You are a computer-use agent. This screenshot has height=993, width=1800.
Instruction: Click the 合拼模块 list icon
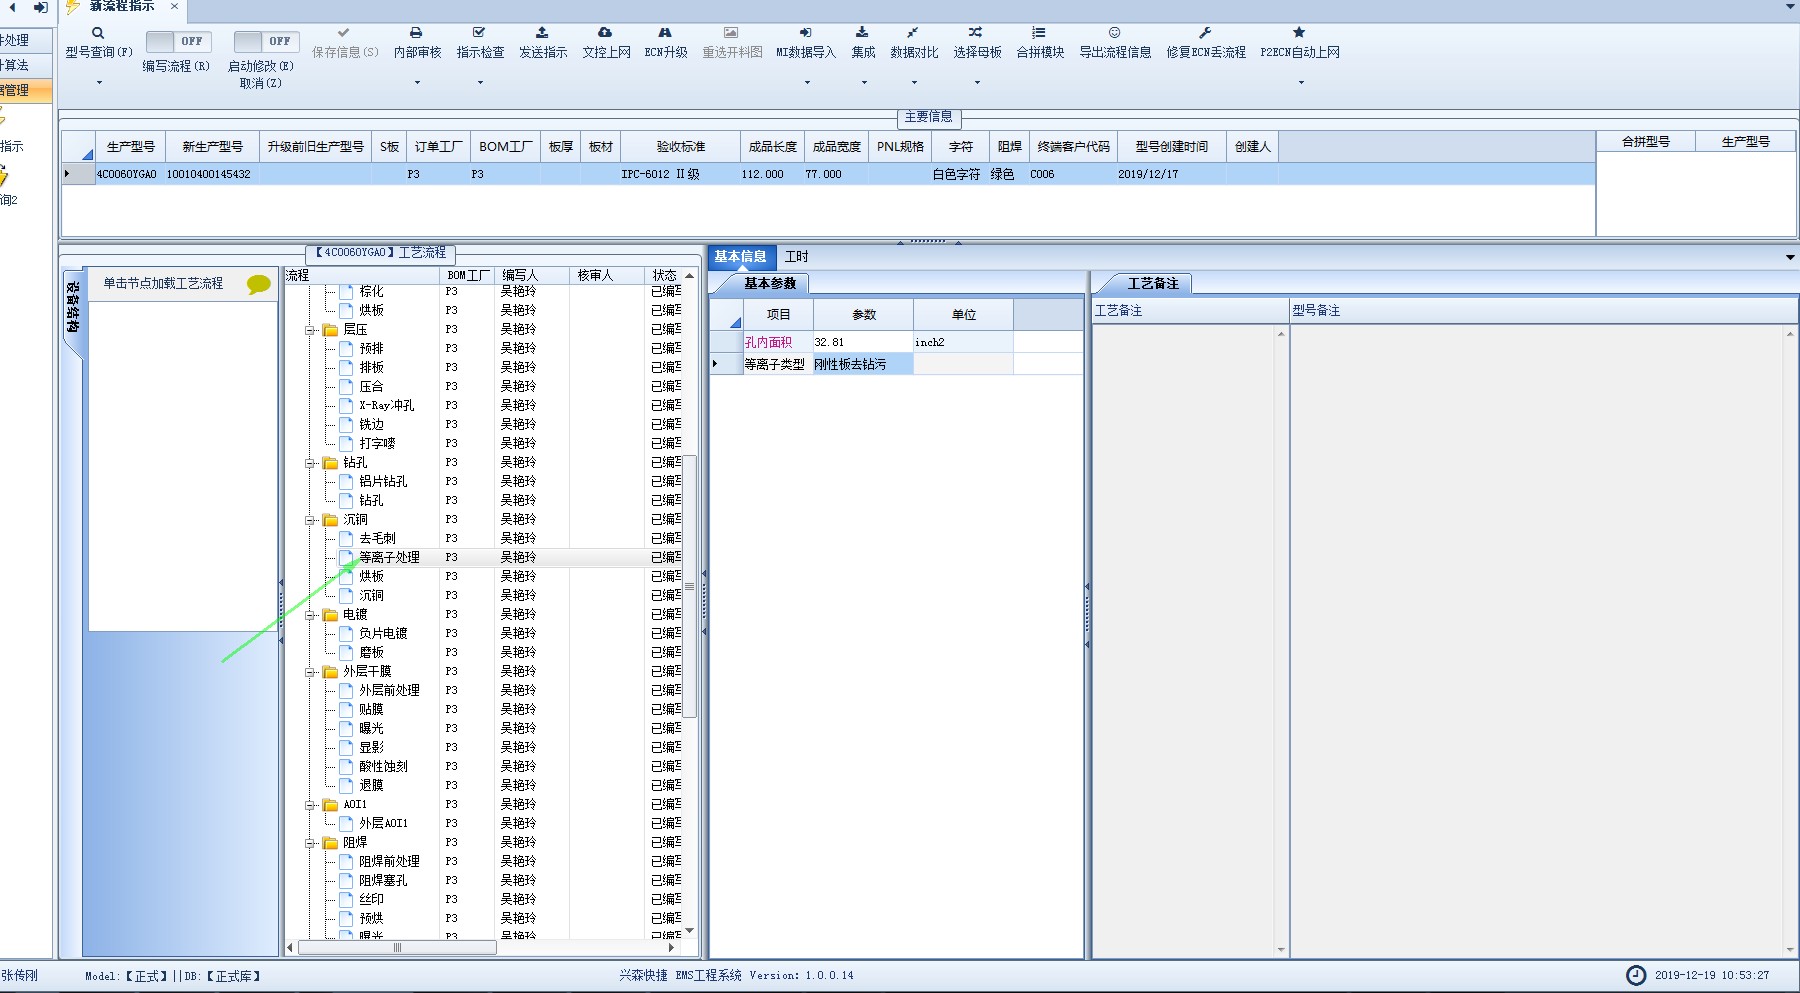[1039, 33]
